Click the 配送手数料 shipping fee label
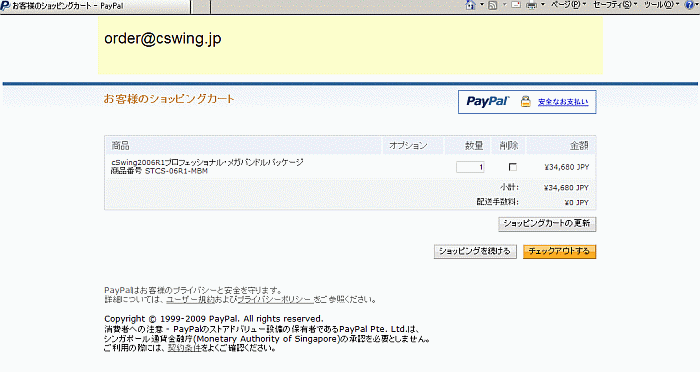 pyautogui.click(x=497, y=202)
